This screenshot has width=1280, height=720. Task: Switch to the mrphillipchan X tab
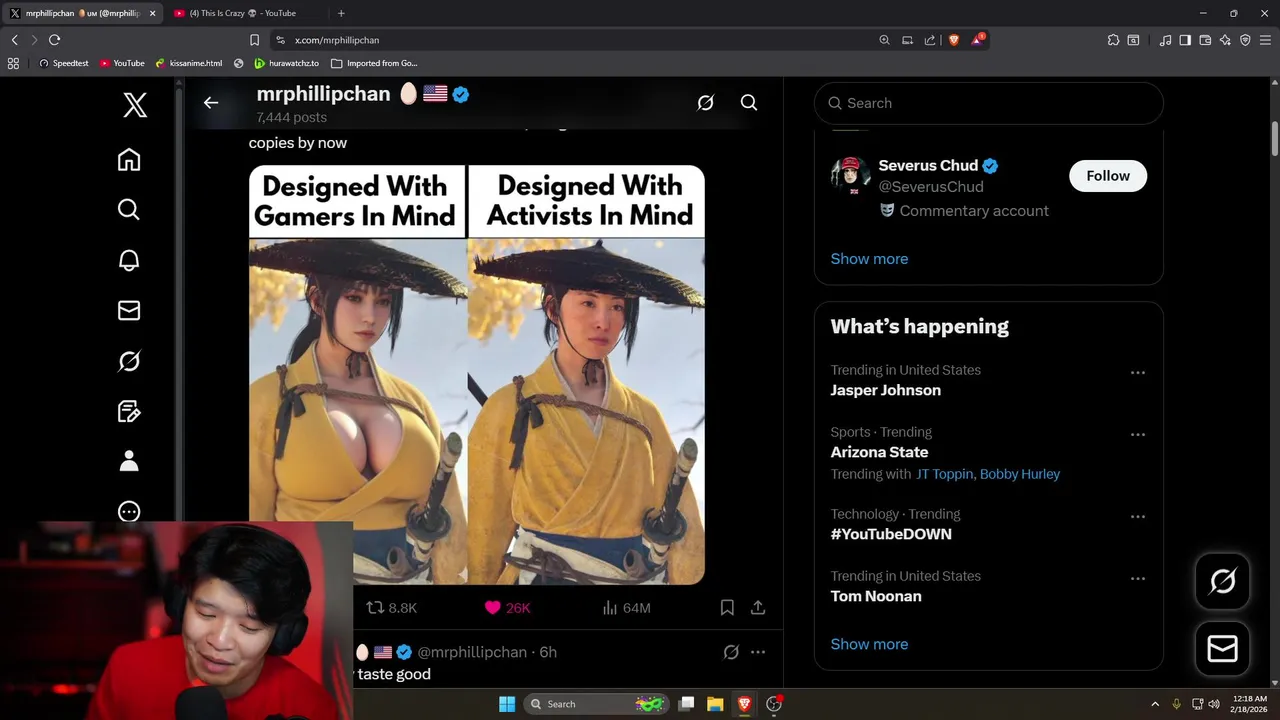[82, 13]
